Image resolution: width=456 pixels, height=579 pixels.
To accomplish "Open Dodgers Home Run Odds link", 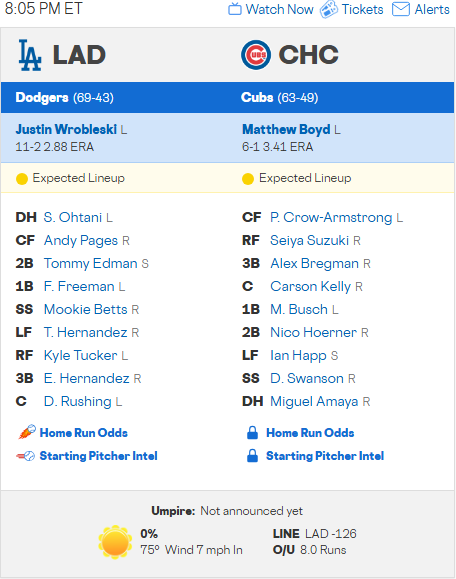I will coord(84,433).
